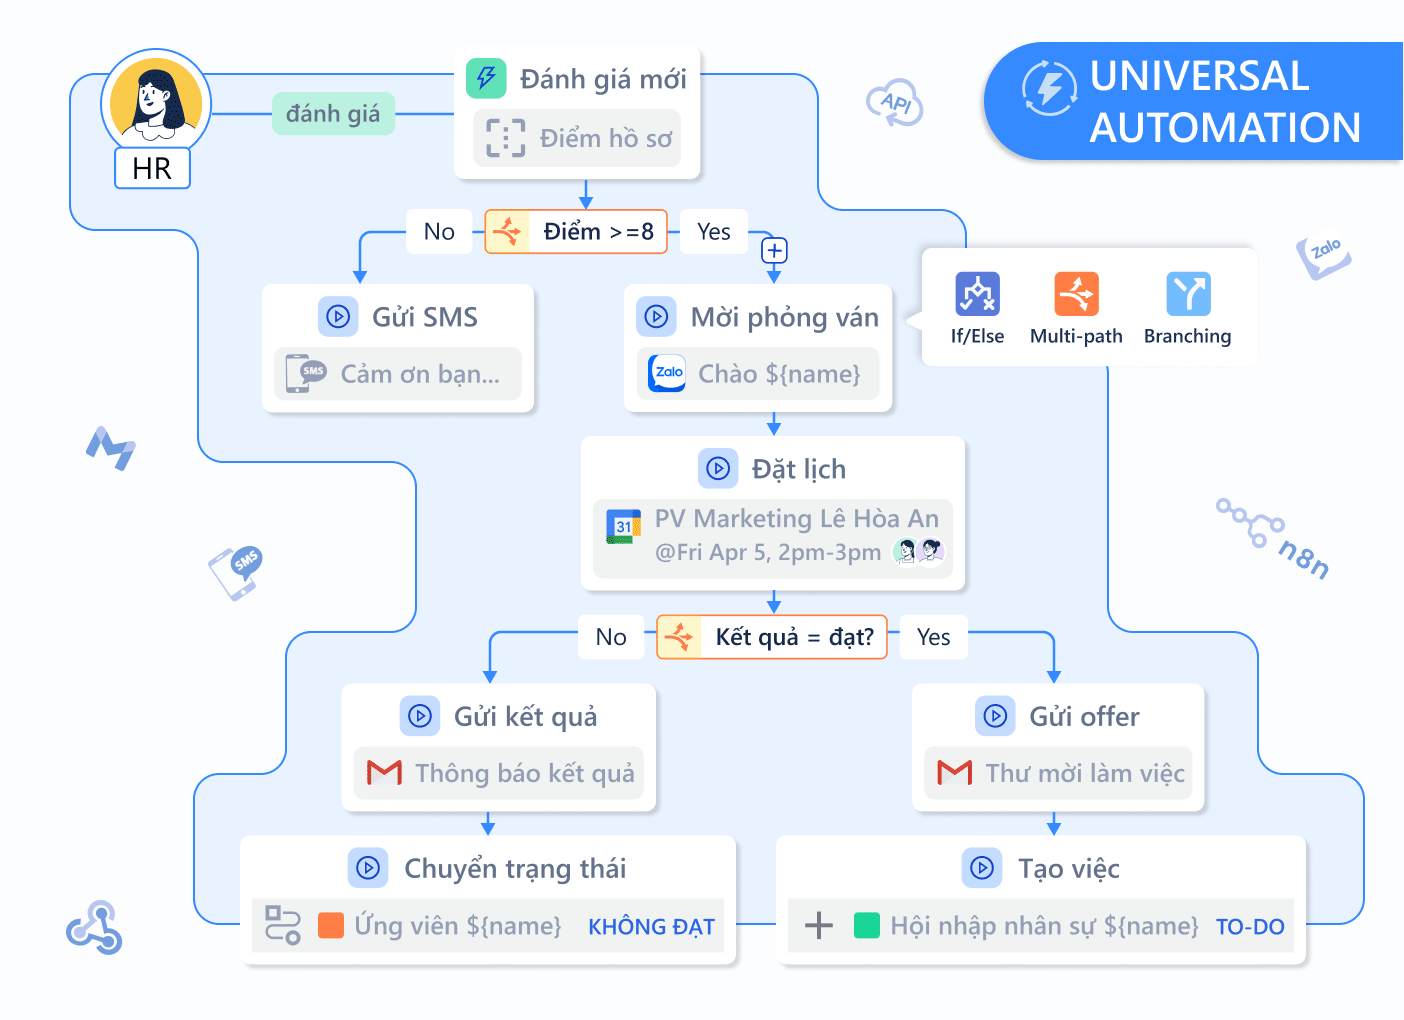Viewport: 1404px width, 1020px height.
Task: Select the workflow status icon beside Ứng viên
Action: (283, 925)
